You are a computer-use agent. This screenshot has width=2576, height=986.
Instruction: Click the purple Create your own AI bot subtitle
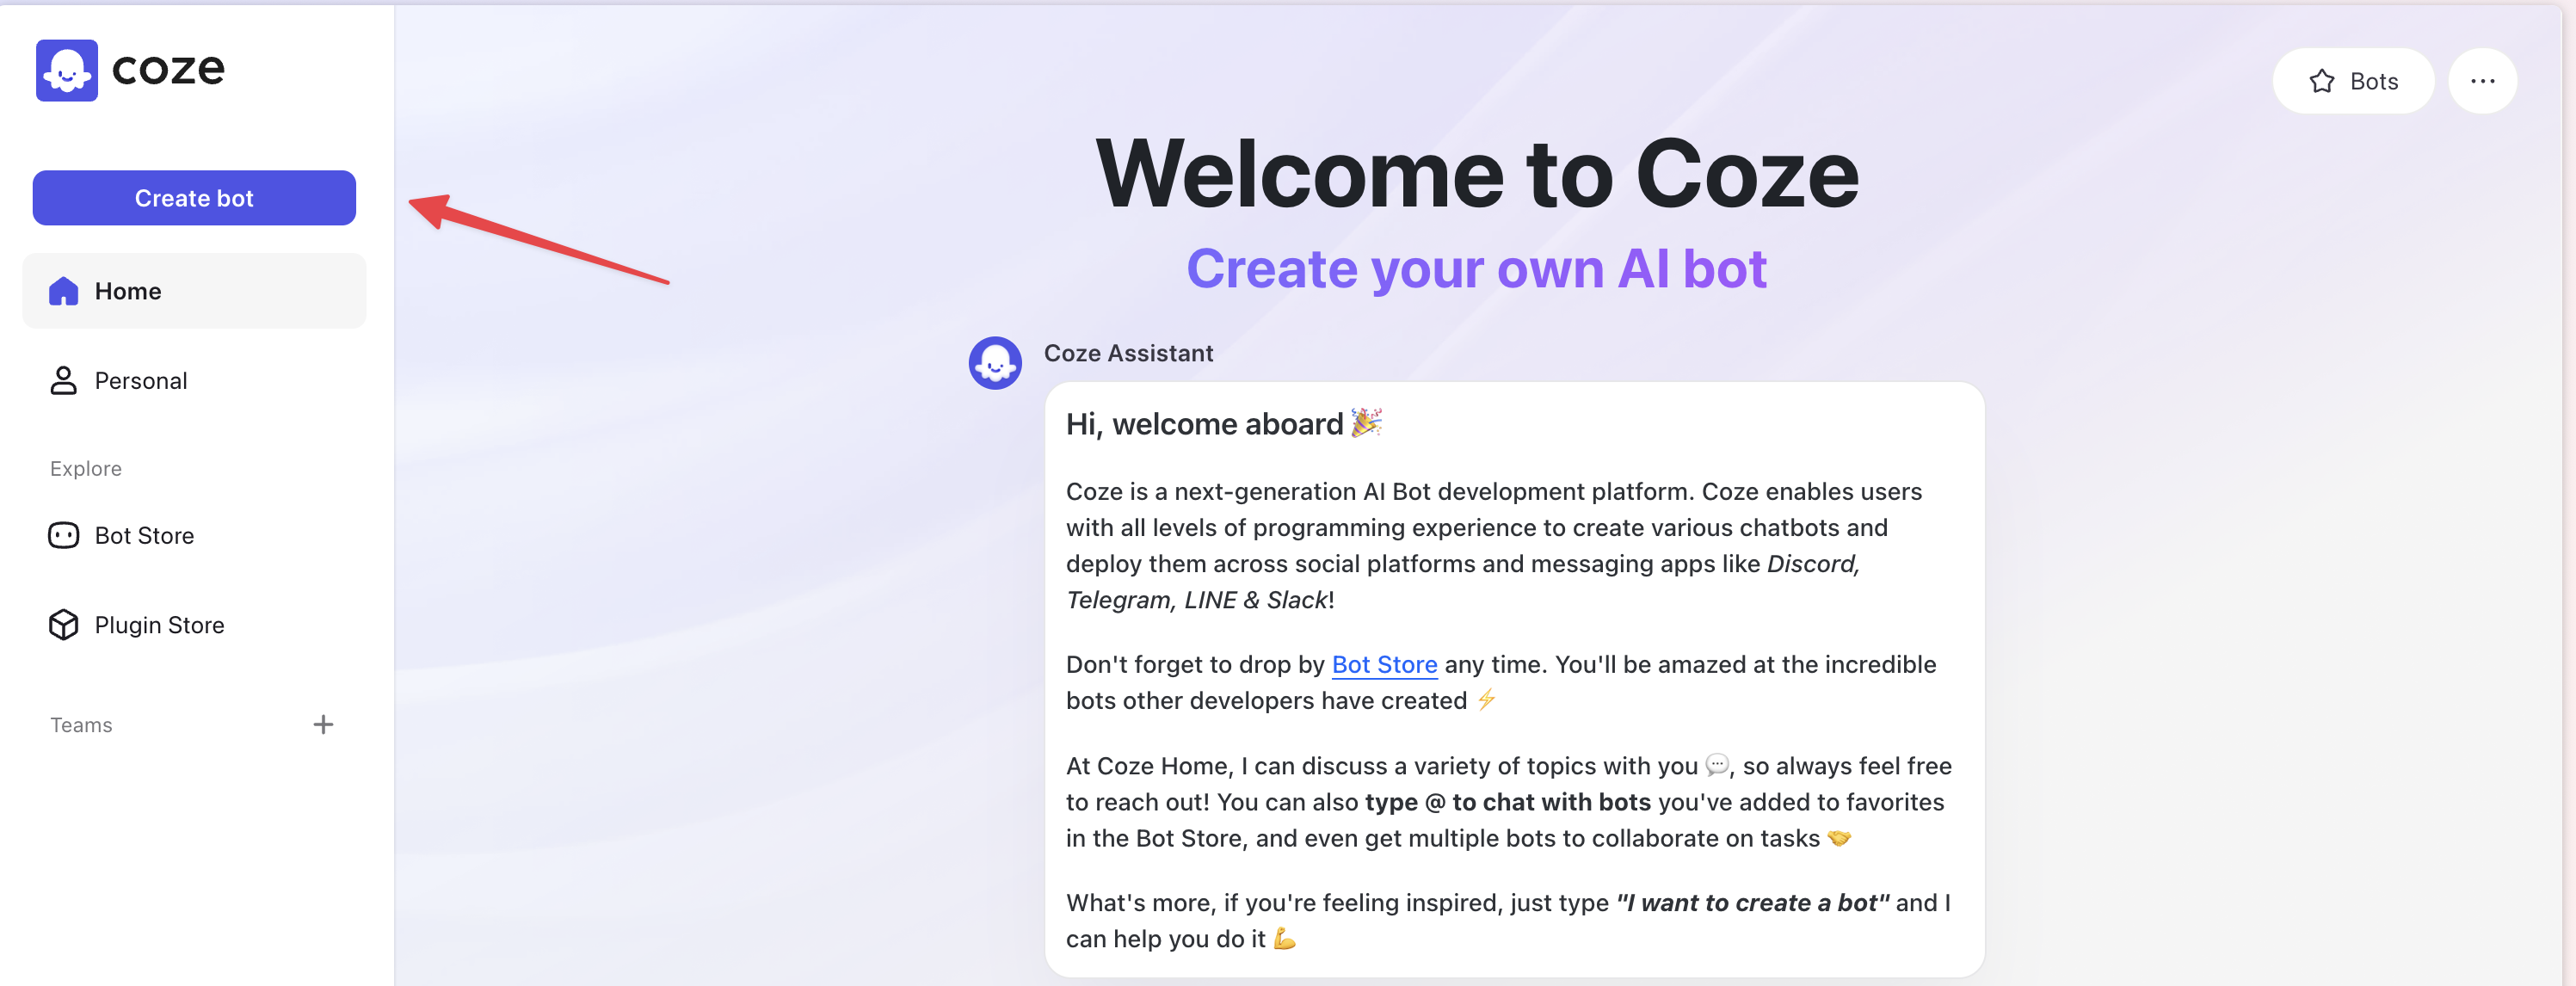pos(1476,269)
